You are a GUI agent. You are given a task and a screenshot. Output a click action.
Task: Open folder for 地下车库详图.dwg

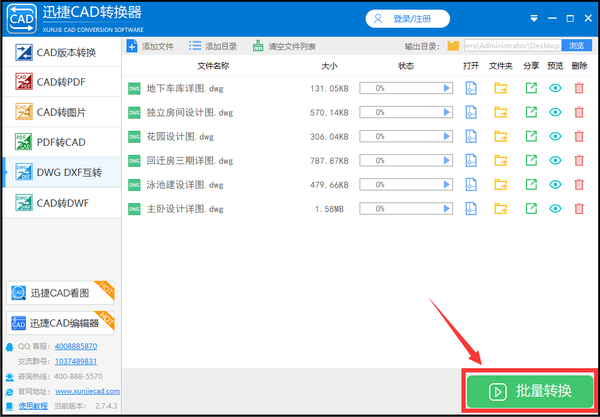[501, 88]
